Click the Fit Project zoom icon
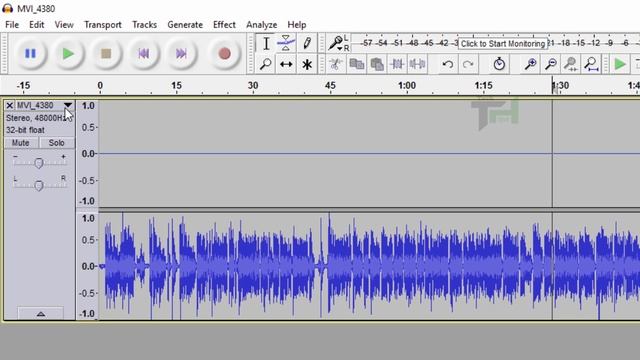Viewport: 640px width, 360px height. point(591,64)
